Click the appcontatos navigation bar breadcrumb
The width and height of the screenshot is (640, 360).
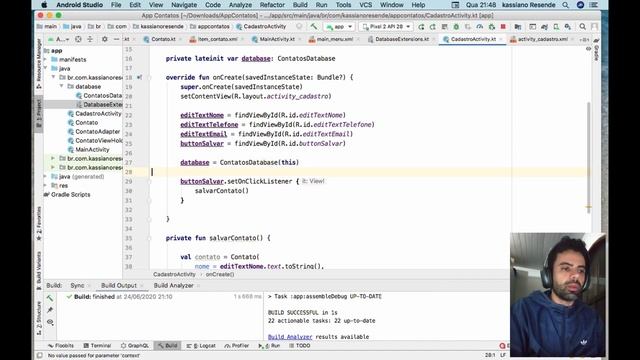tap(210, 27)
